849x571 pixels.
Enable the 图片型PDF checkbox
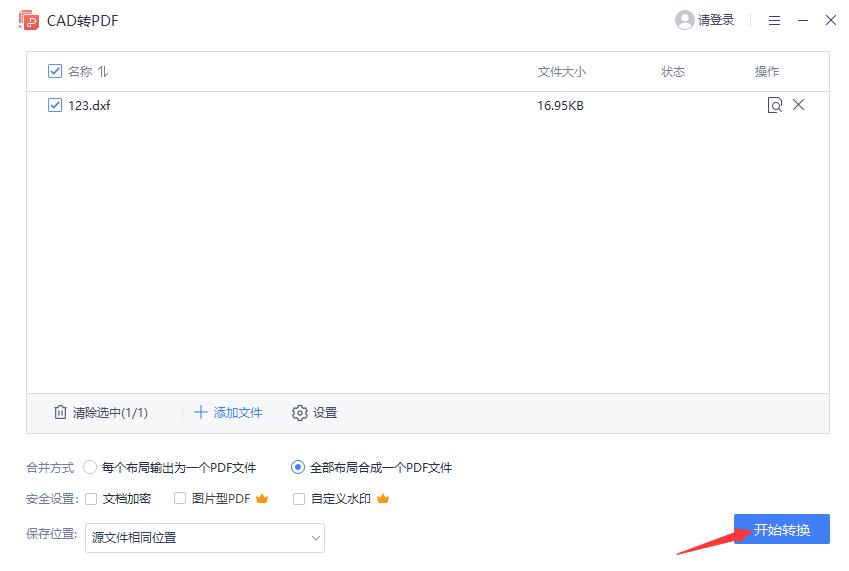[180, 498]
